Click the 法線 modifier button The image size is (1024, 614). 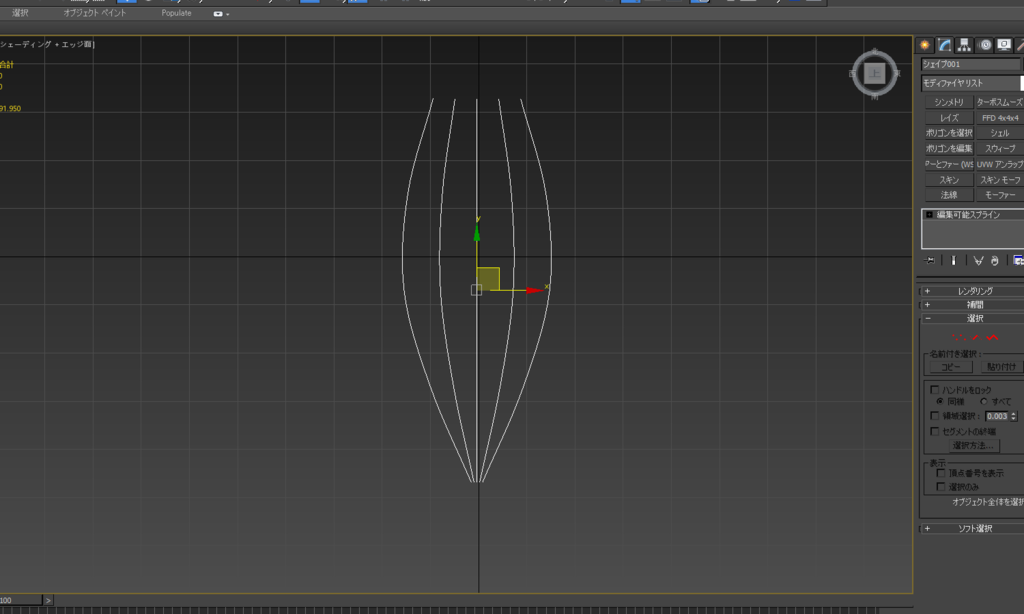pos(949,195)
